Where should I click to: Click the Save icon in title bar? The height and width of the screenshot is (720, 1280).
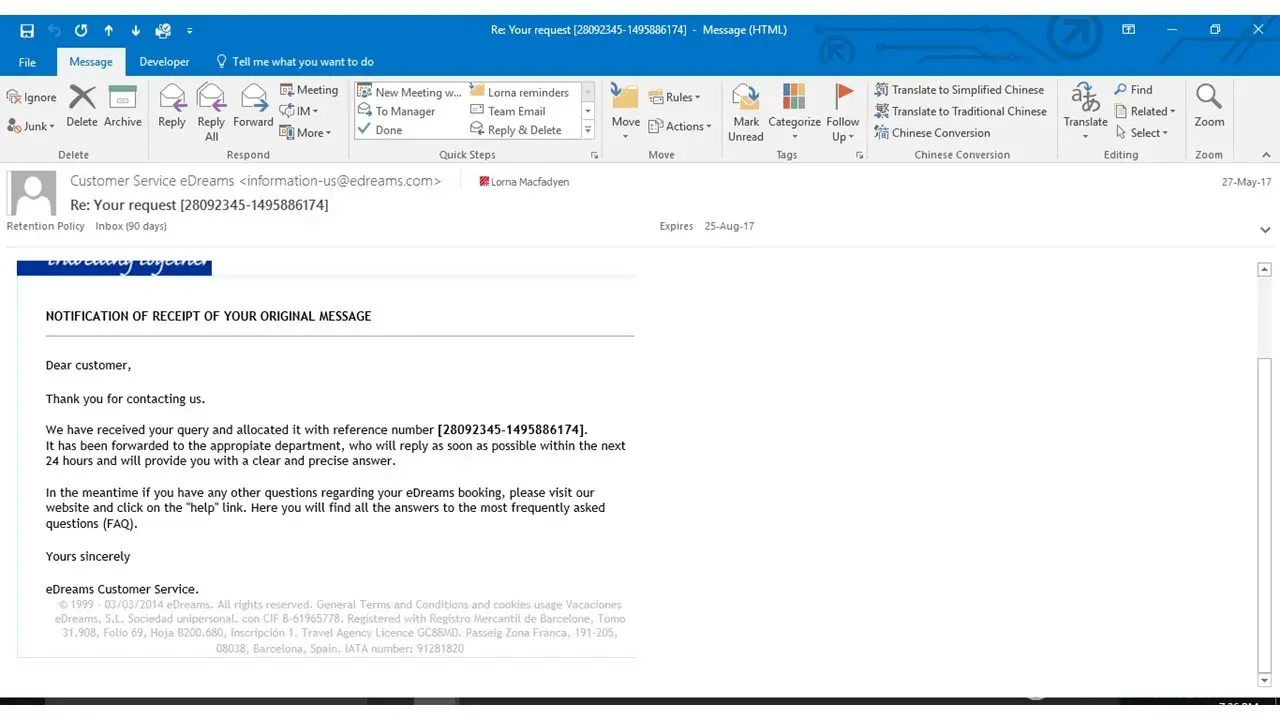[27, 30]
